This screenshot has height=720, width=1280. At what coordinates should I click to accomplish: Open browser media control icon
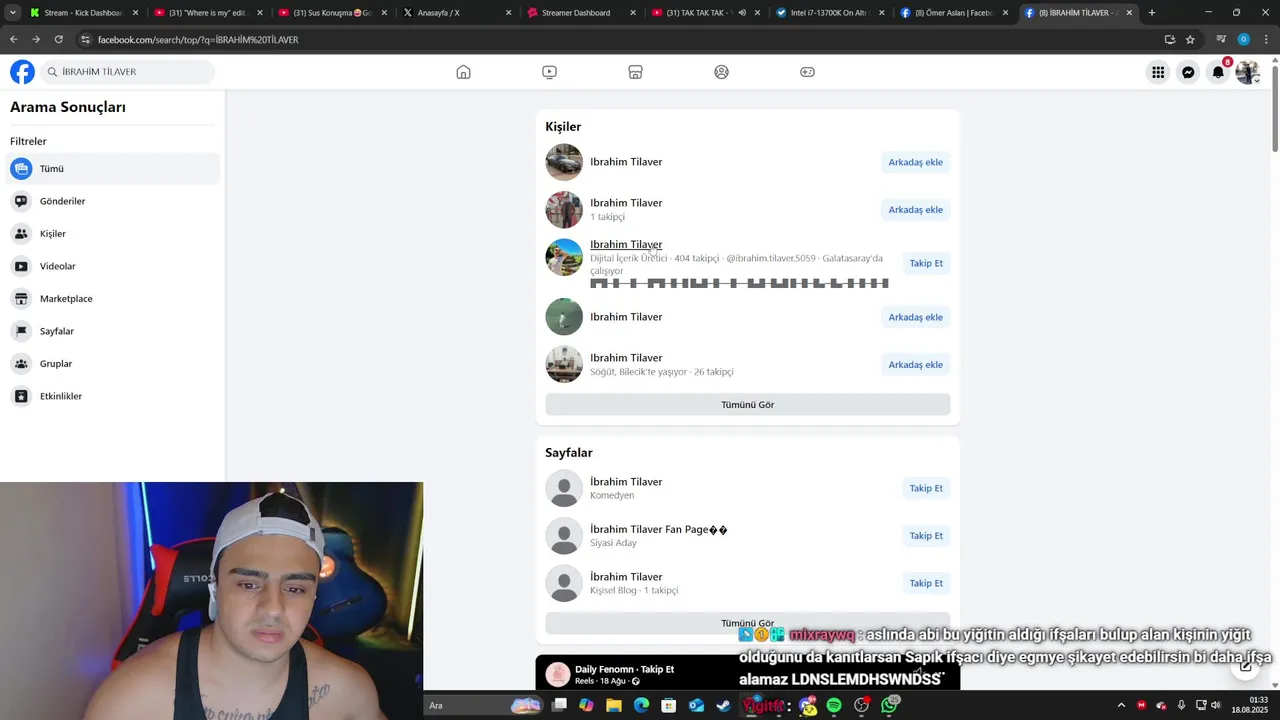[x=1221, y=39]
